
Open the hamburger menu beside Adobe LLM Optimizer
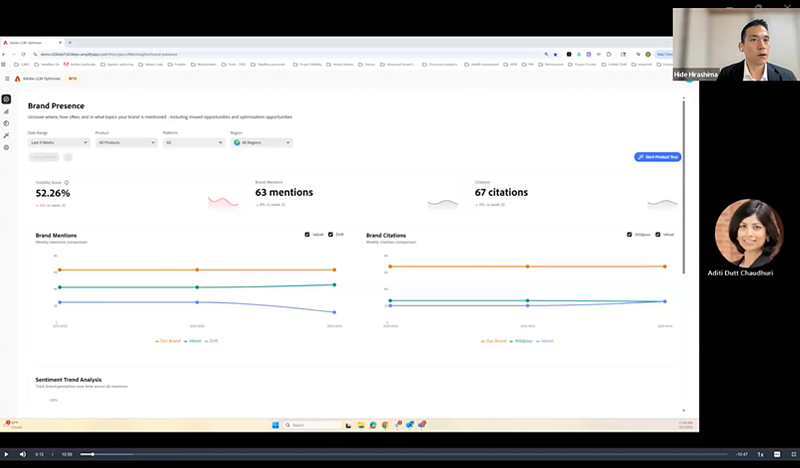[7, 78]
